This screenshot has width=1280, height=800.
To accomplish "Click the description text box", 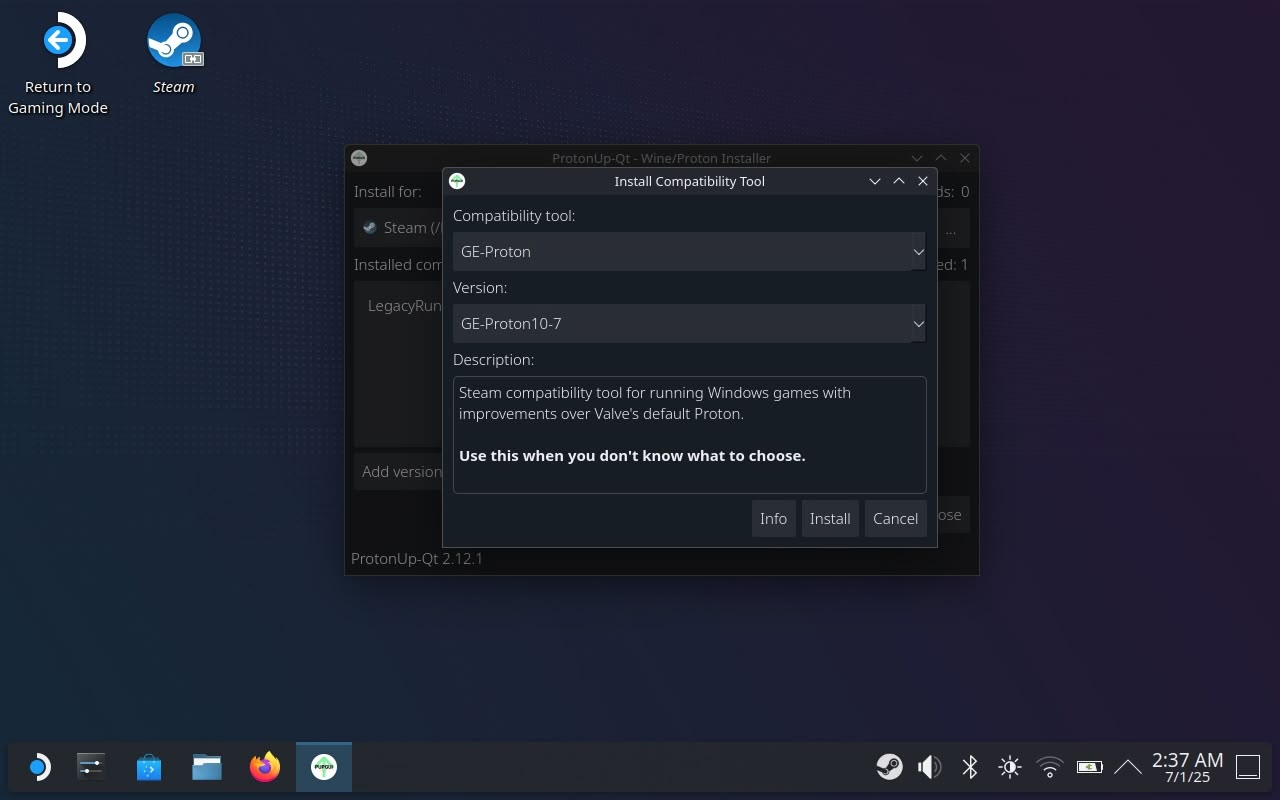I will tap(689, 435).
